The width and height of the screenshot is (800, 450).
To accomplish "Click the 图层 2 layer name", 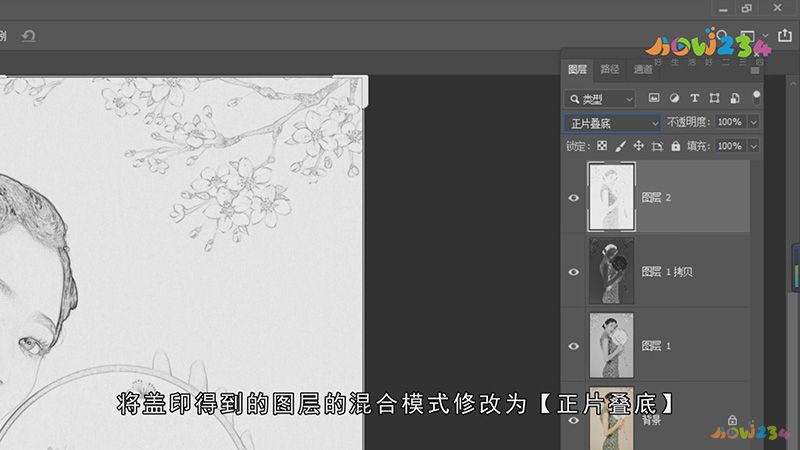I will pos(656,197).
